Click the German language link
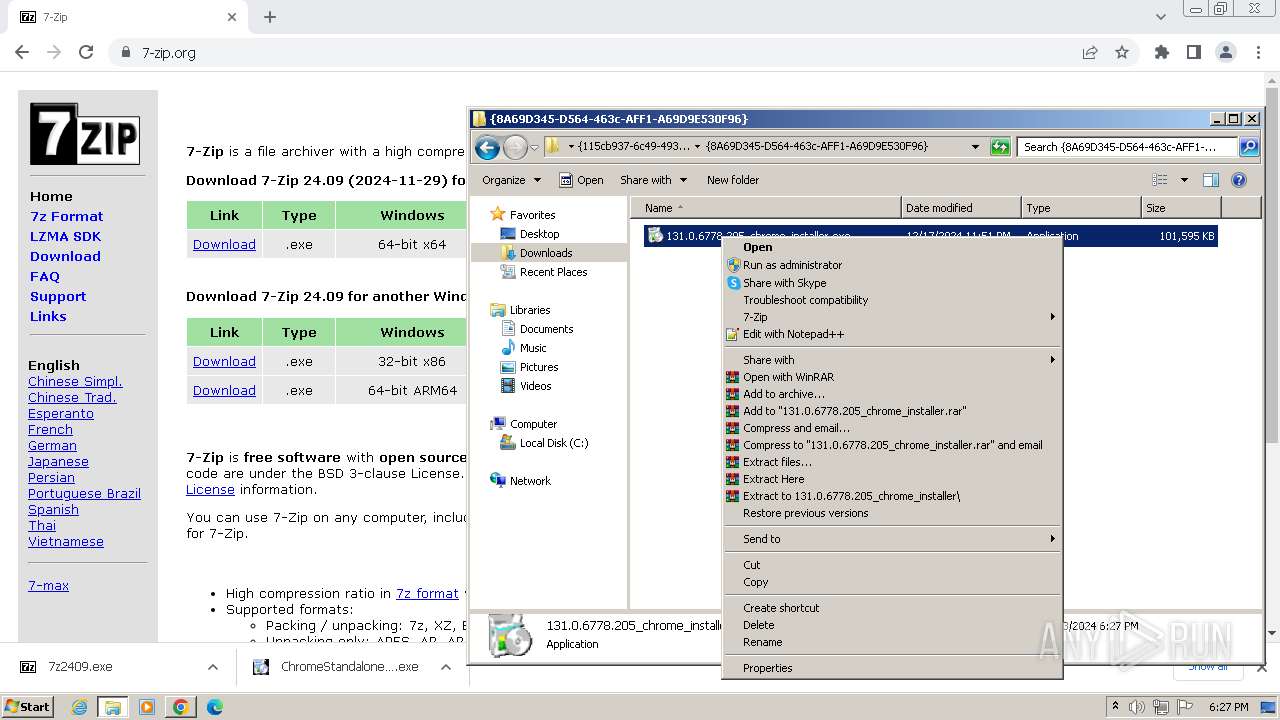The height and width of the screenshot is (720, 1280). (x=52, y=445)
